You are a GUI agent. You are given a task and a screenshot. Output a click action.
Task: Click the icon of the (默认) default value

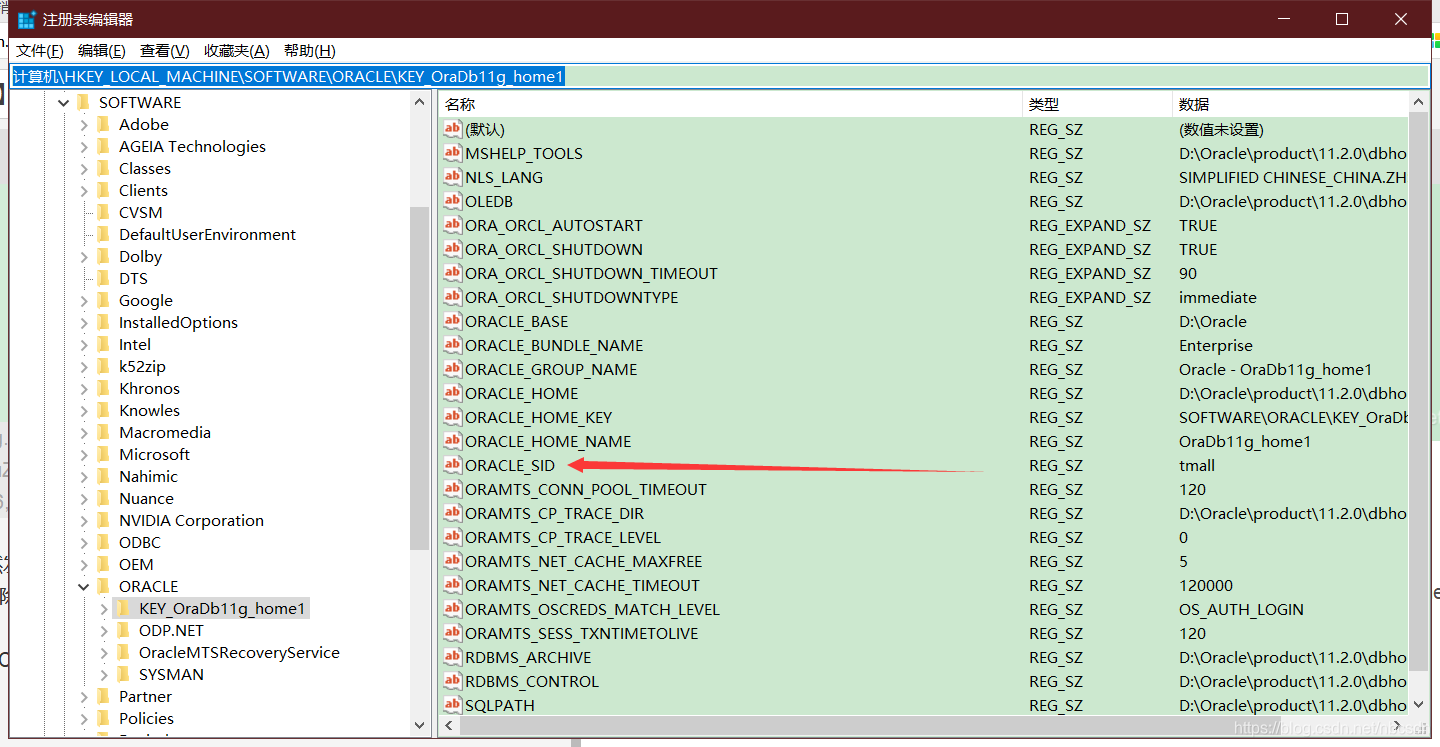pos(453,129)
